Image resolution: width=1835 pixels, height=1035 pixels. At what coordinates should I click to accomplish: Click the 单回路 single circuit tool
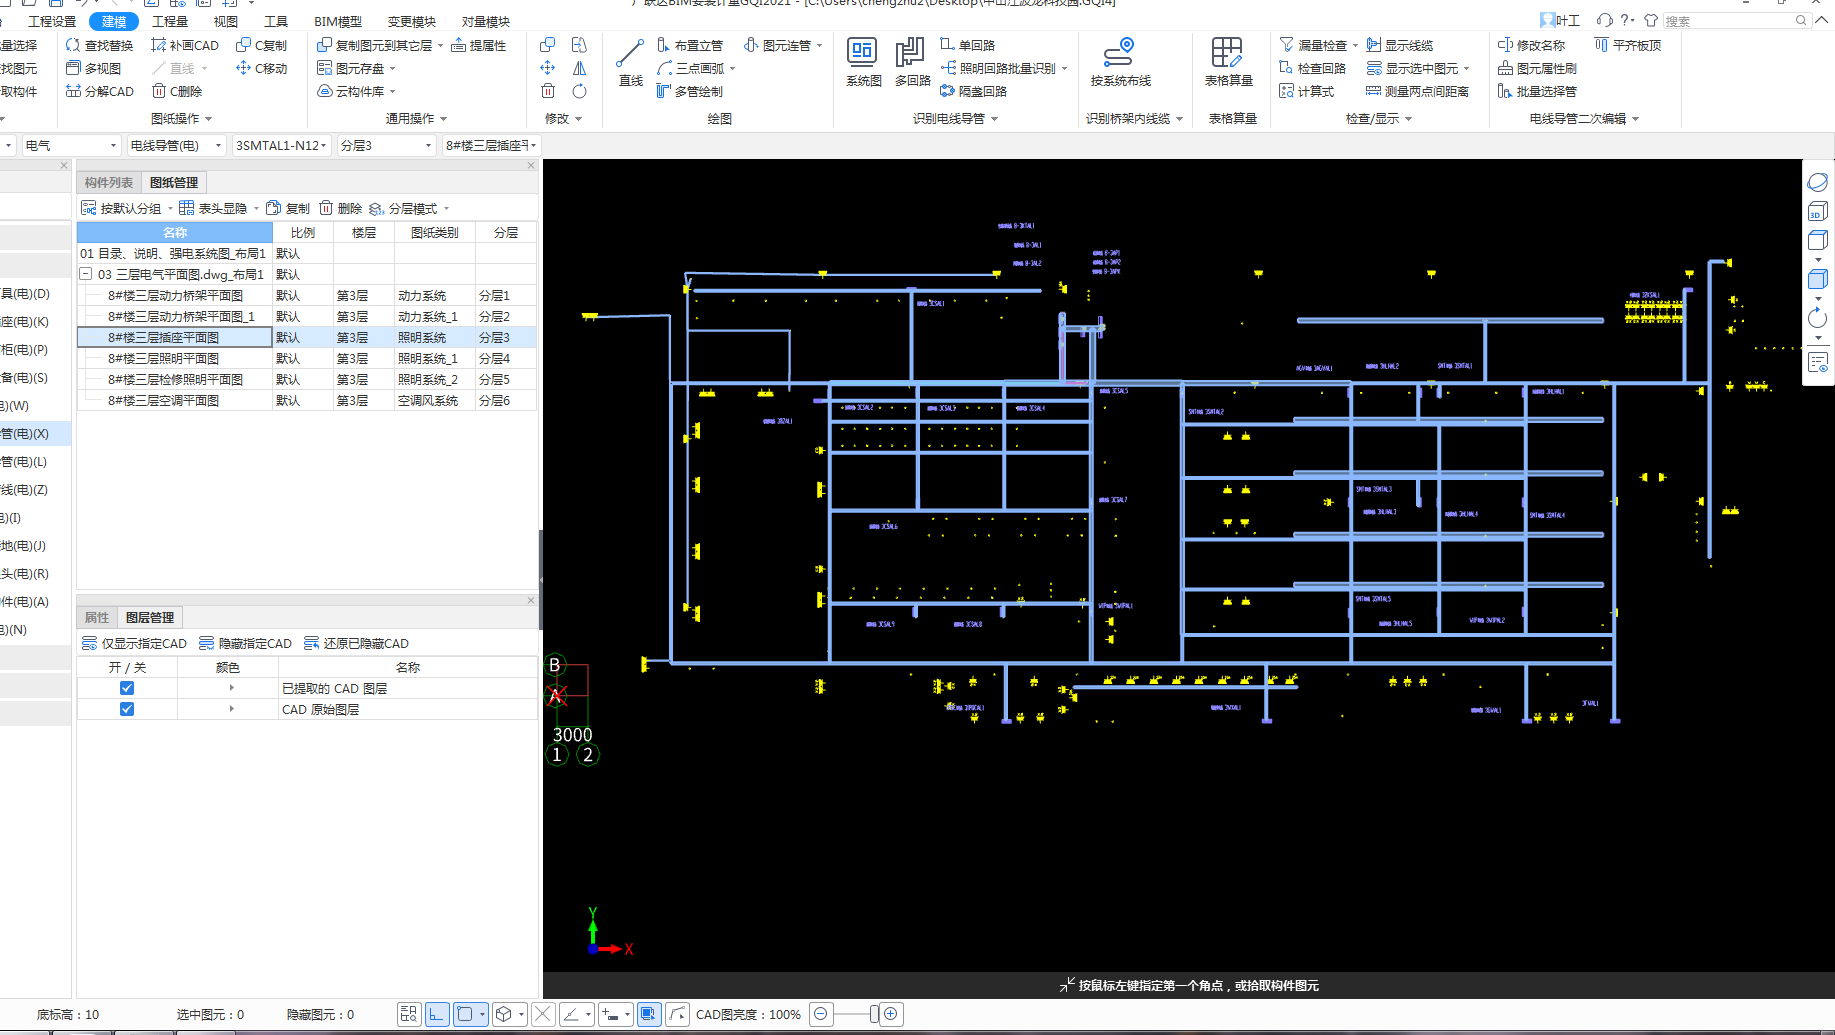[x=968, y=45]
